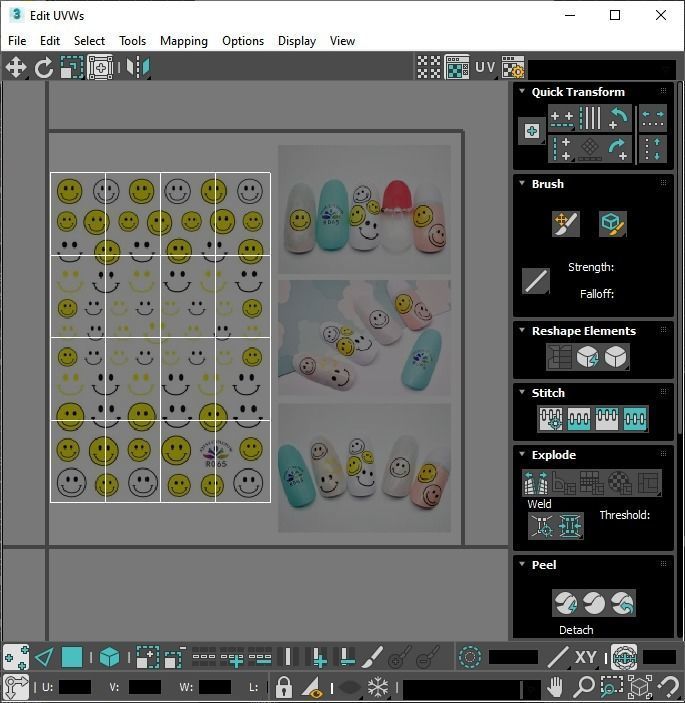Select the Scale selected subobjects tool

tap(72, 68)
